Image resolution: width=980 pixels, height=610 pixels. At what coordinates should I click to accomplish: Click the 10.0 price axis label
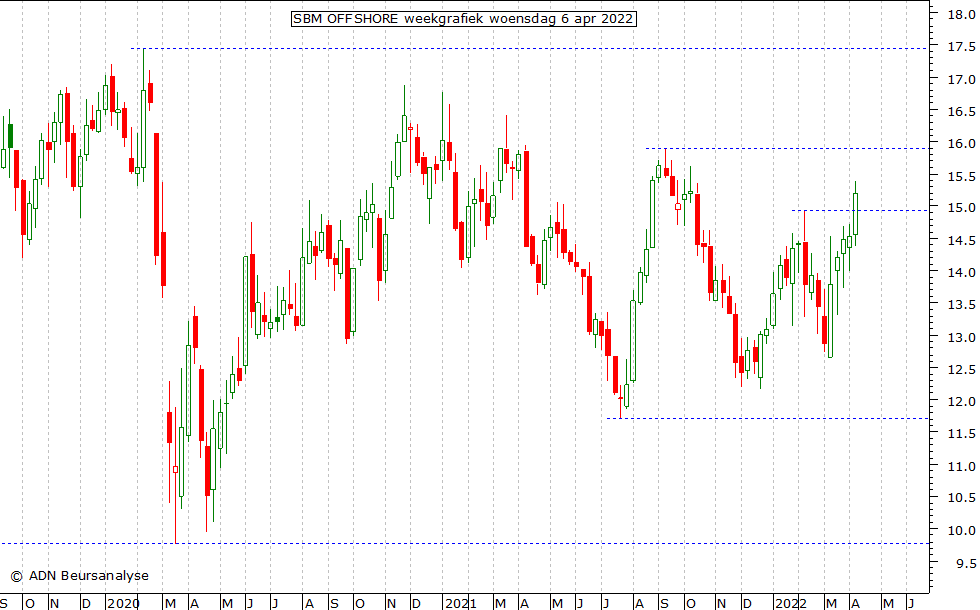[961, 531]
